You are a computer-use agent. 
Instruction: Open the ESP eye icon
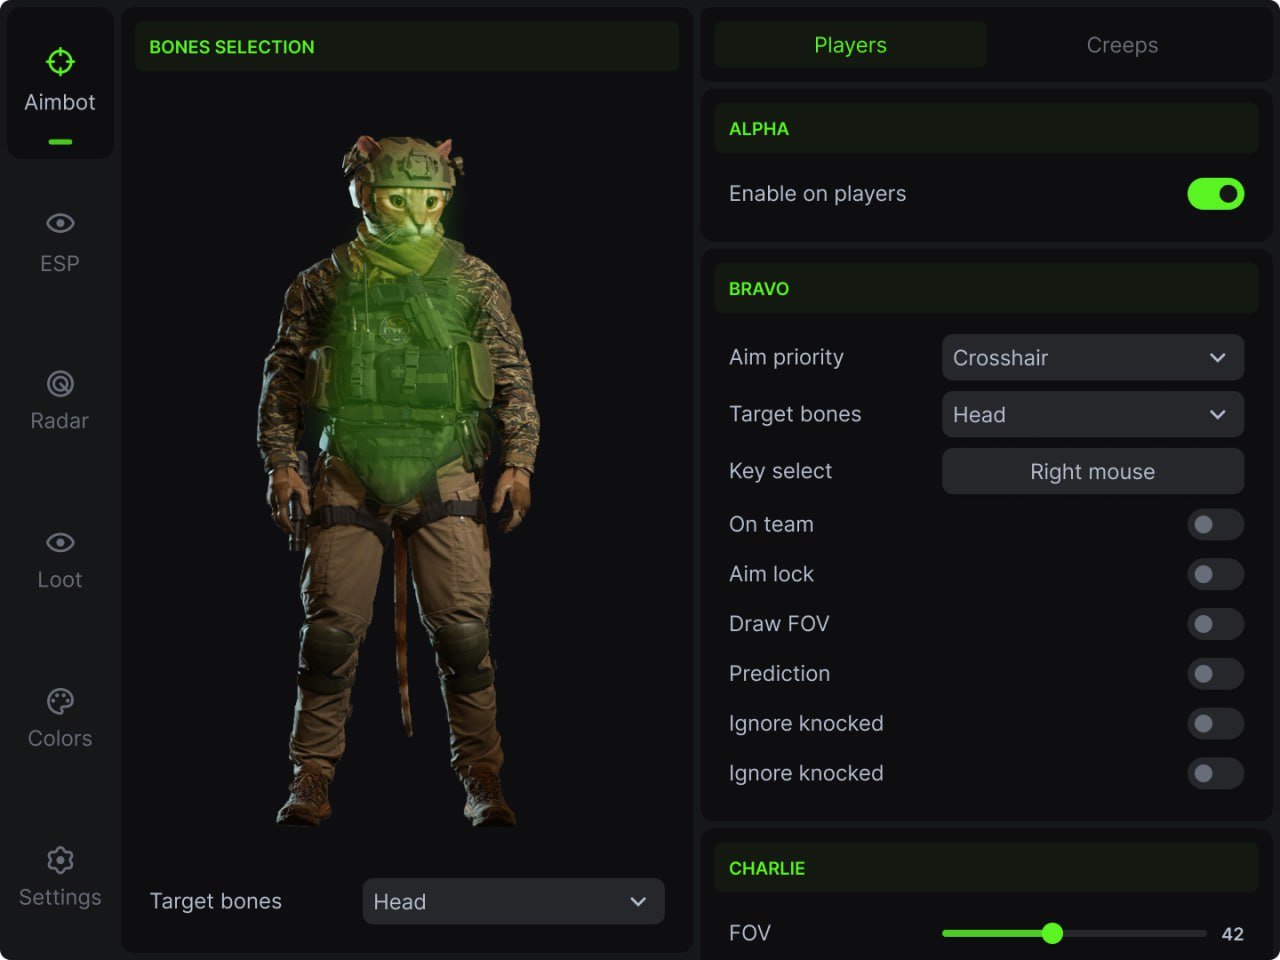60,223
